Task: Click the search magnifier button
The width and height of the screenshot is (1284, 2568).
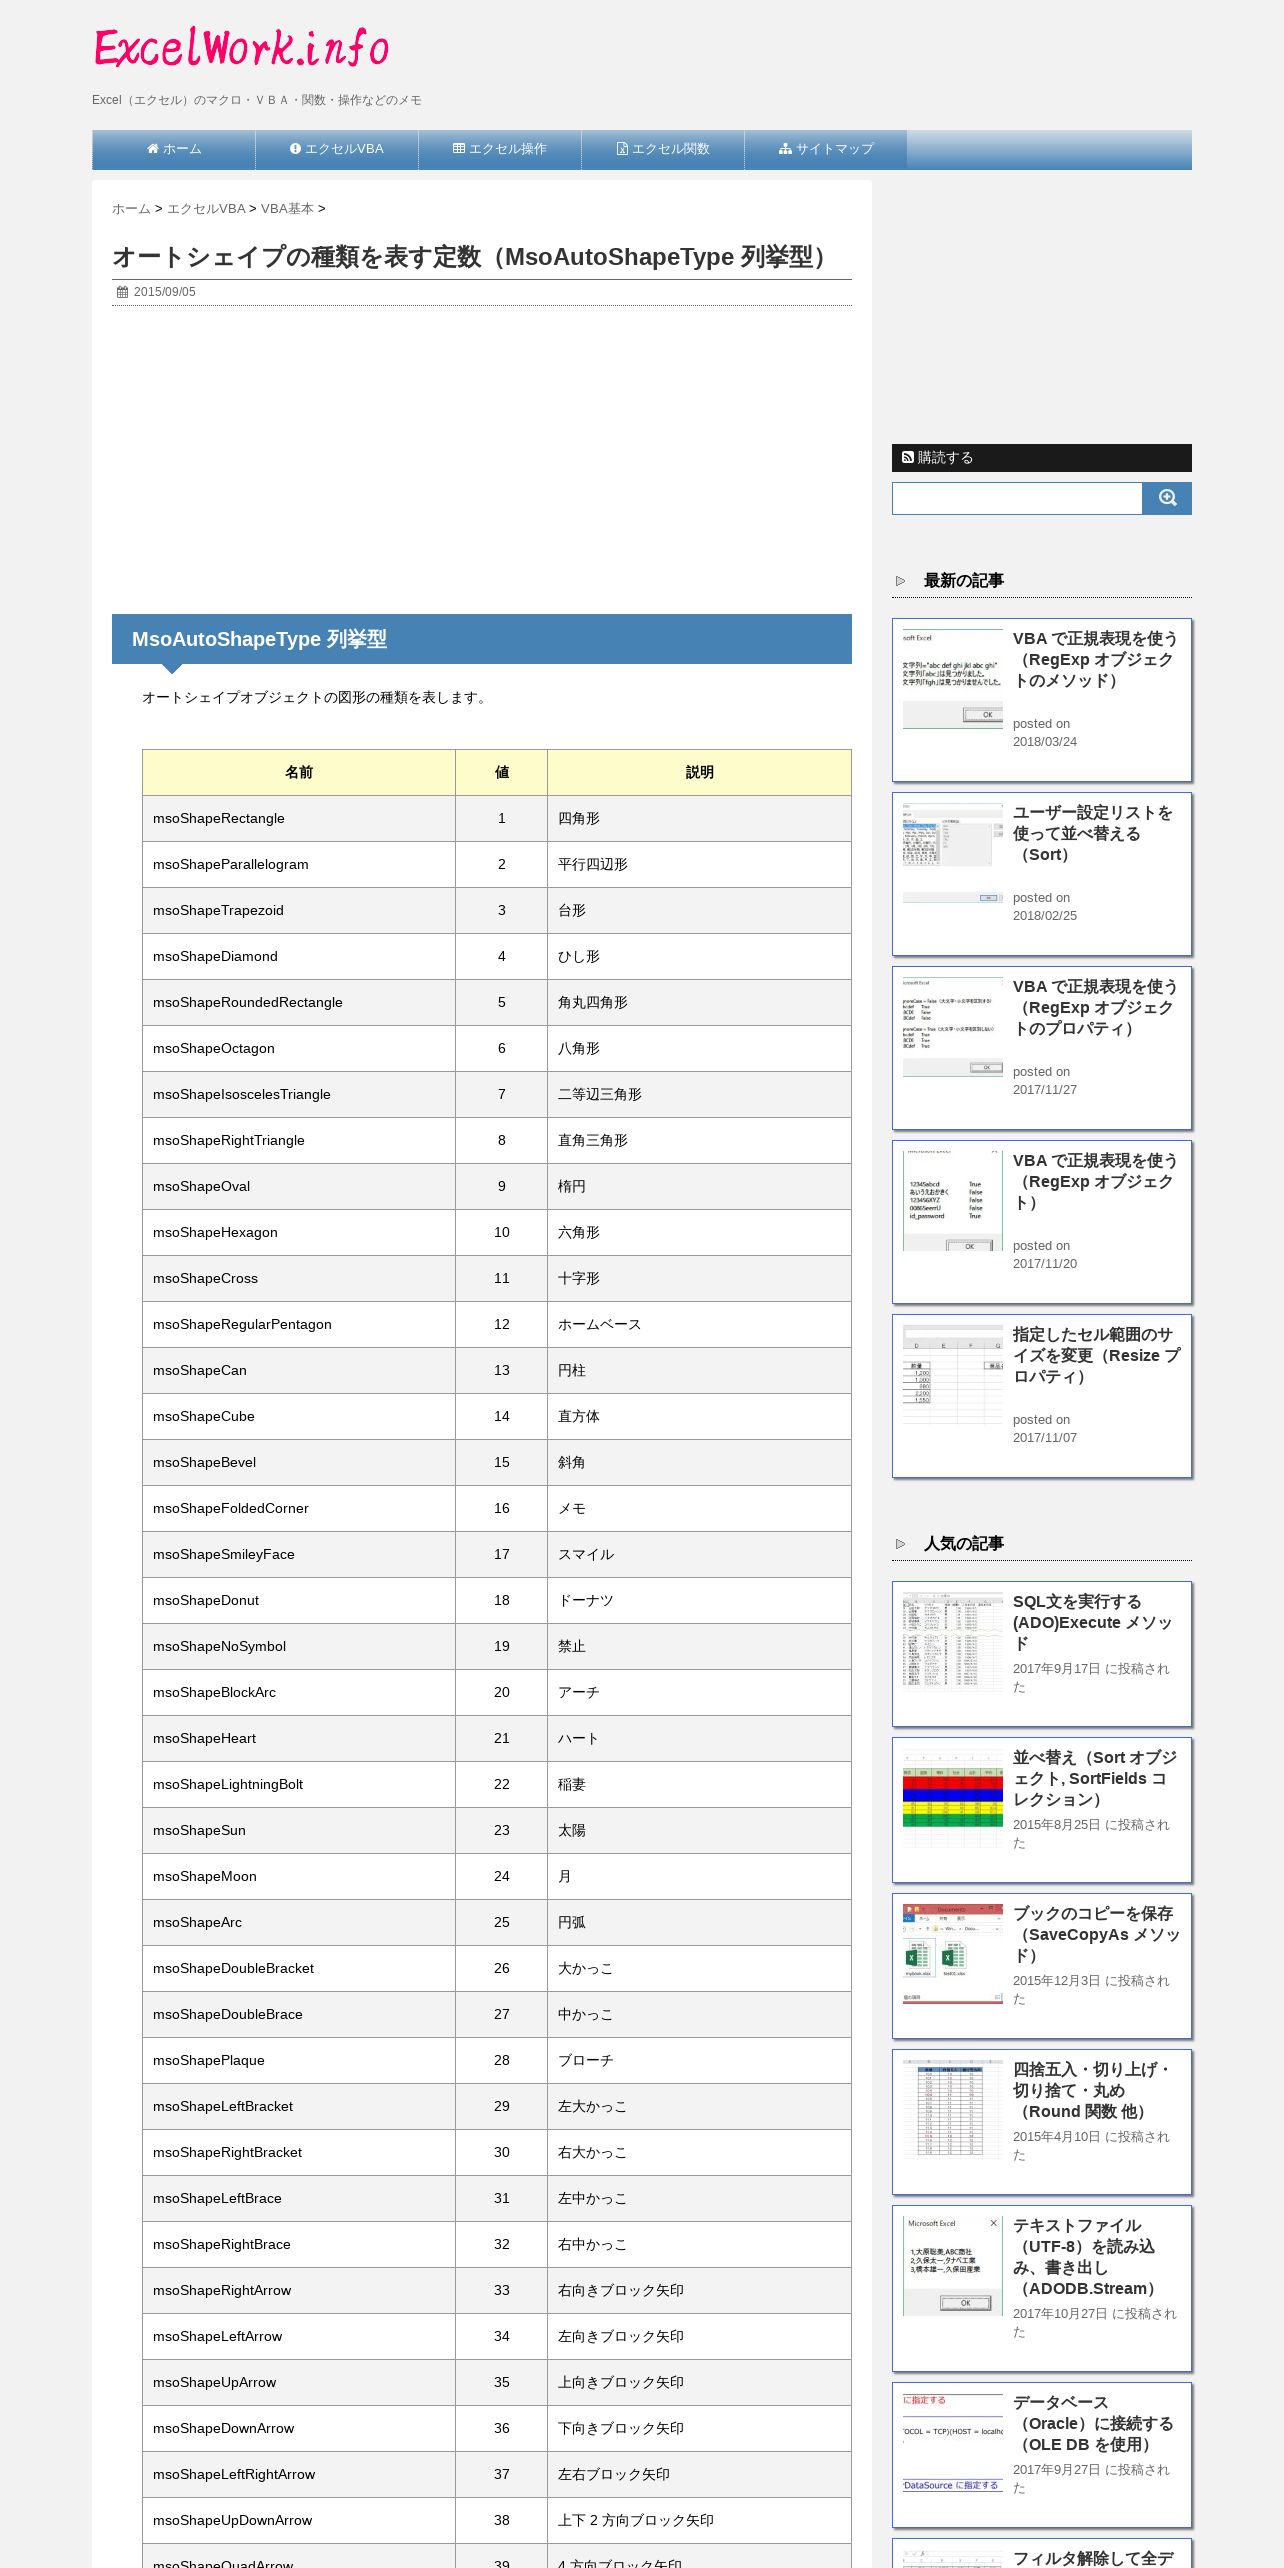Action: click(1167, 498)
